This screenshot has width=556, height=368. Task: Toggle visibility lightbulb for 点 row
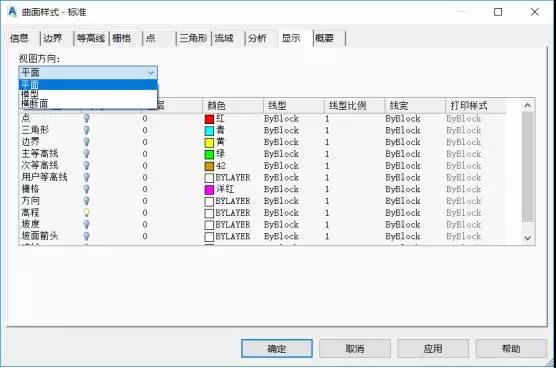[87, 118]
